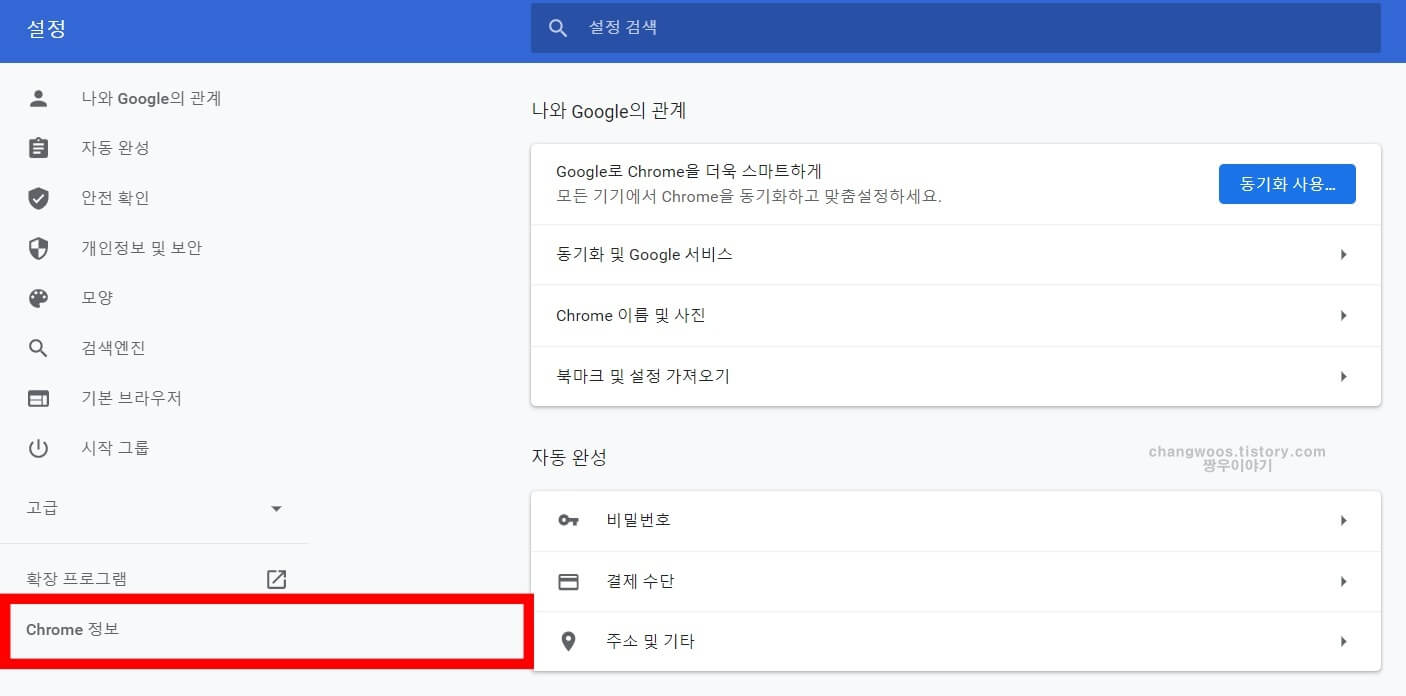Click the 비밀번호 label
1406x696 pixels.
pos(638,521)
